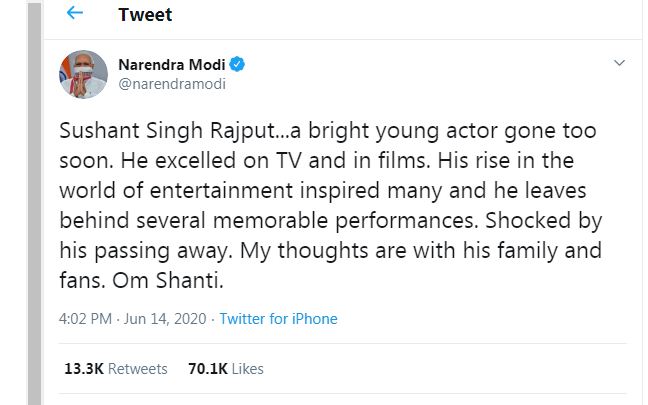Click the Likes label text
The width and height of the screenshot is (648, 405).
point(247,369)
